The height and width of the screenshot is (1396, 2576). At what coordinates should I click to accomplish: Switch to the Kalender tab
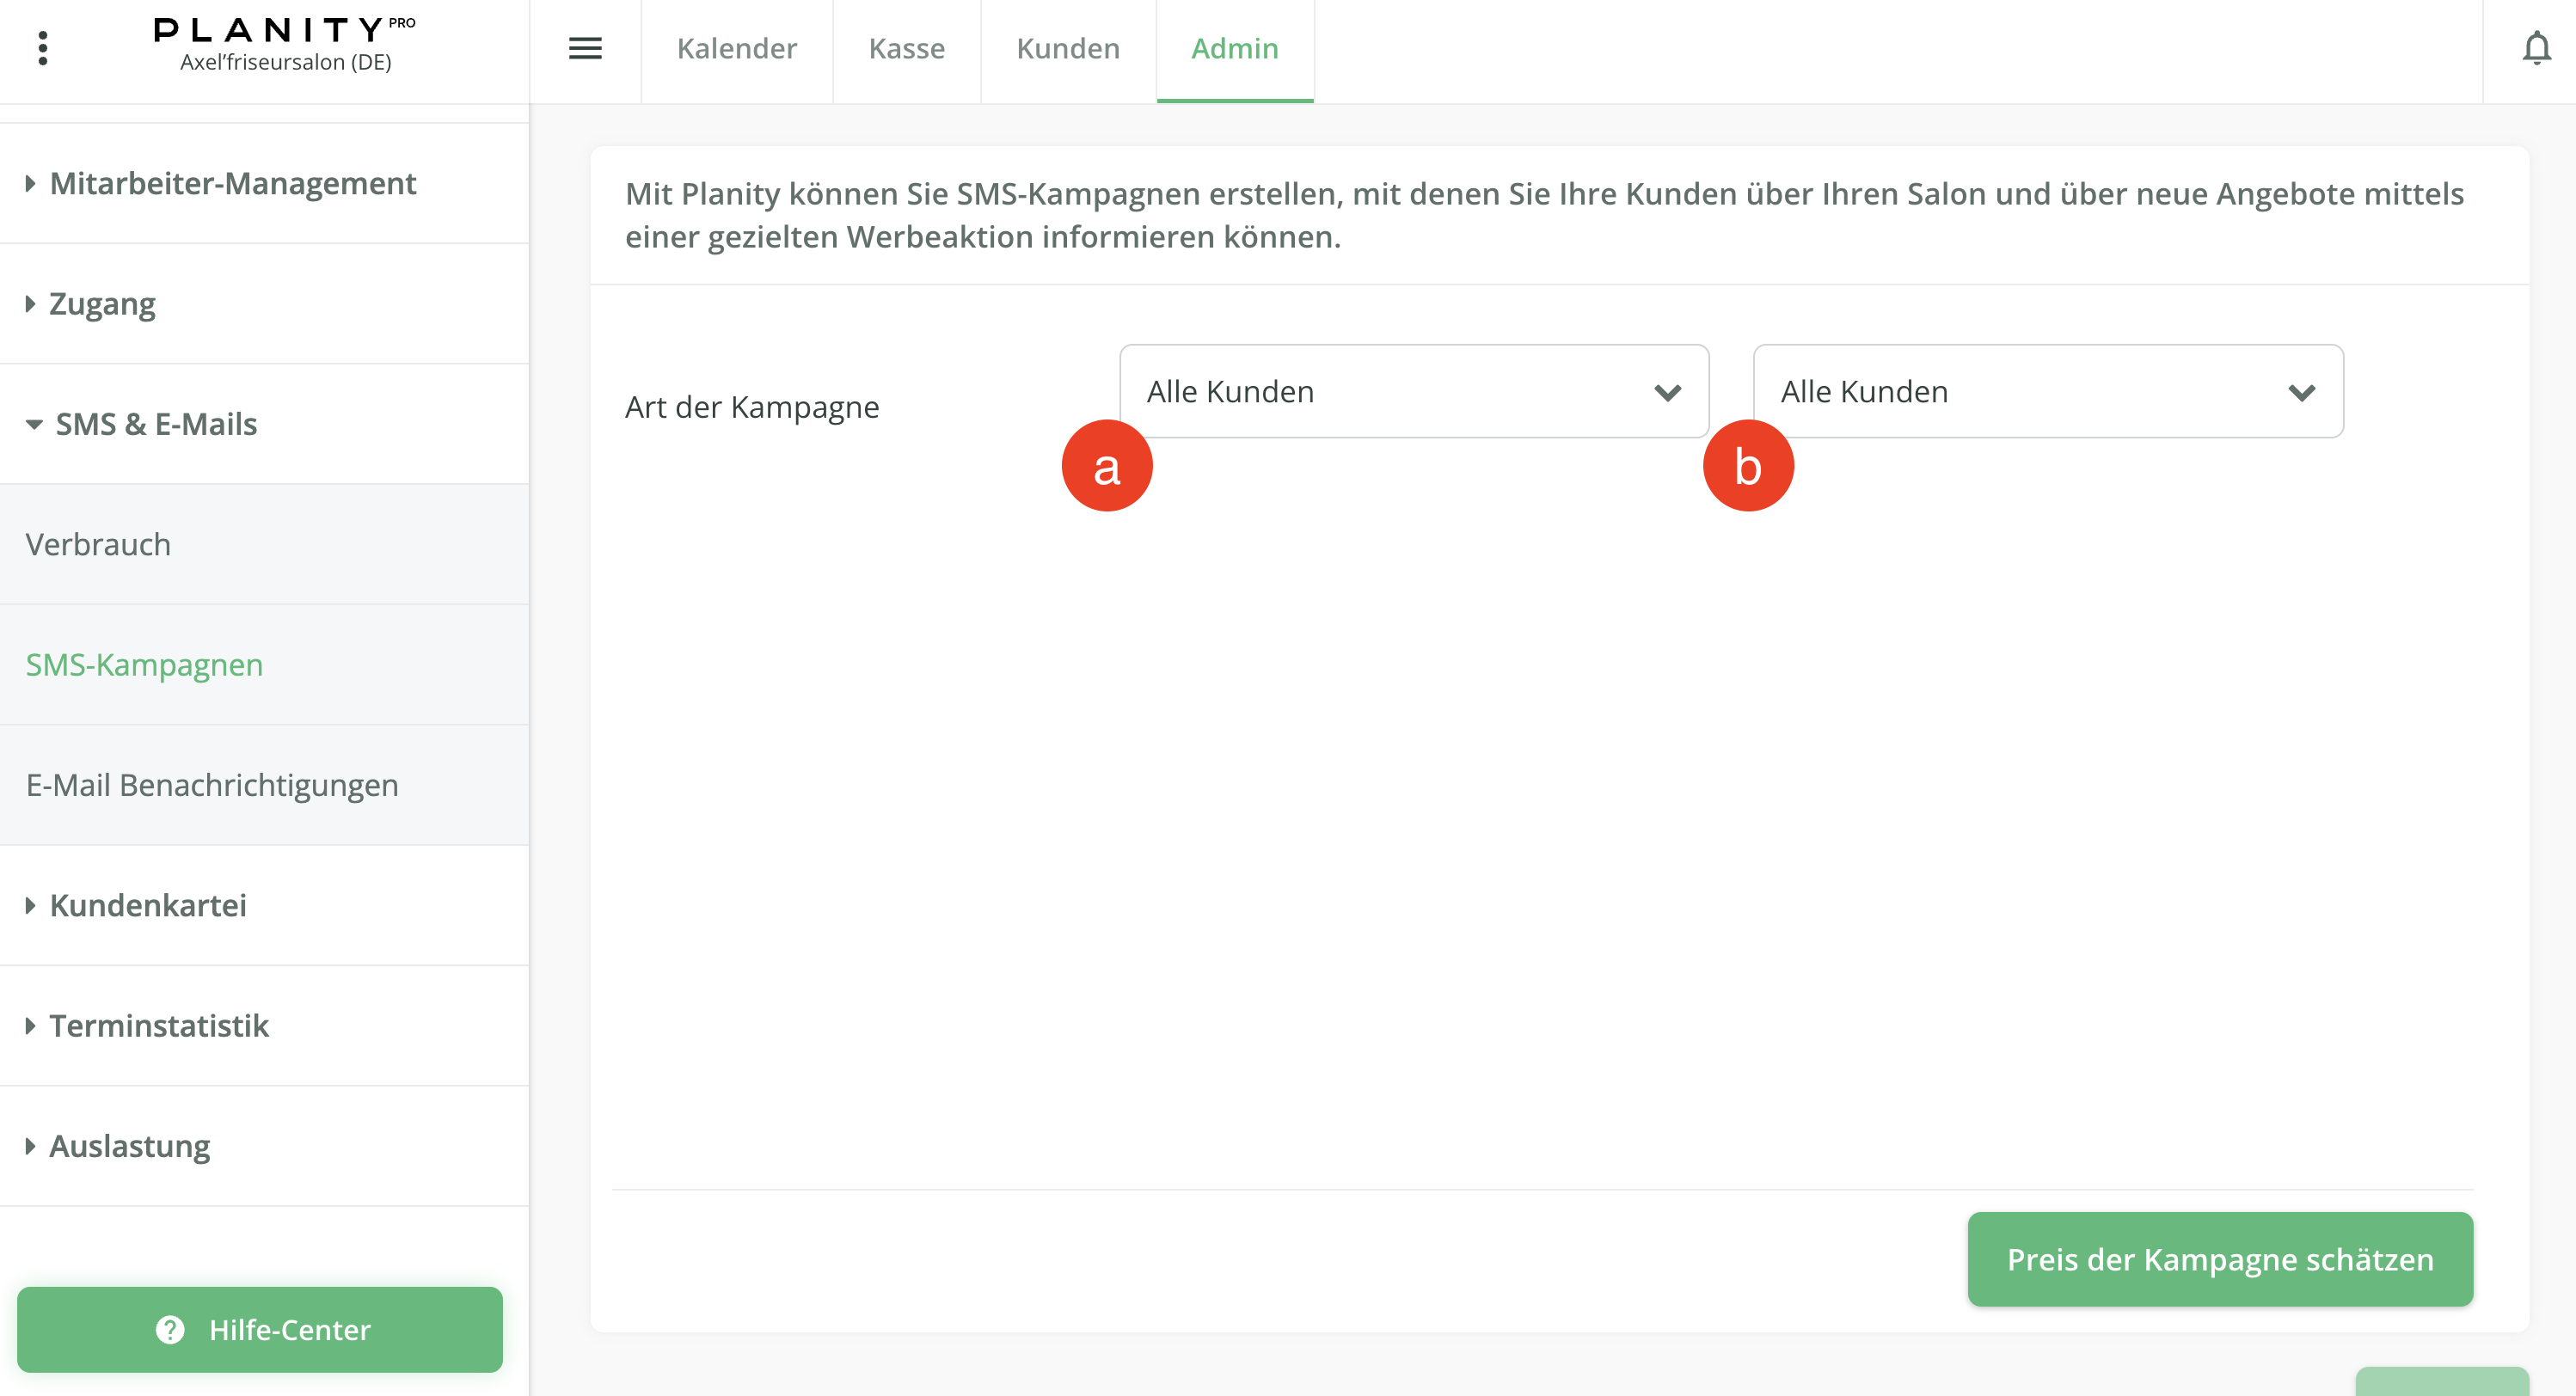(736, 48)
